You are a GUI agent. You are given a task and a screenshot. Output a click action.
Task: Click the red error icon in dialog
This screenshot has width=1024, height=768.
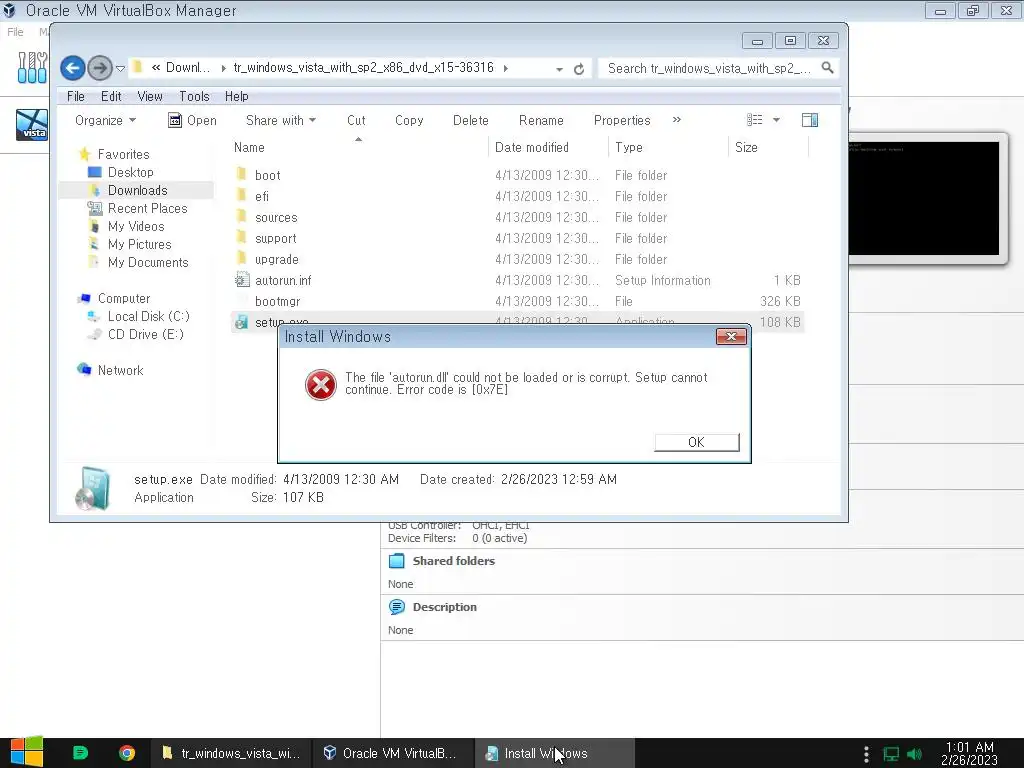(321, 385)
